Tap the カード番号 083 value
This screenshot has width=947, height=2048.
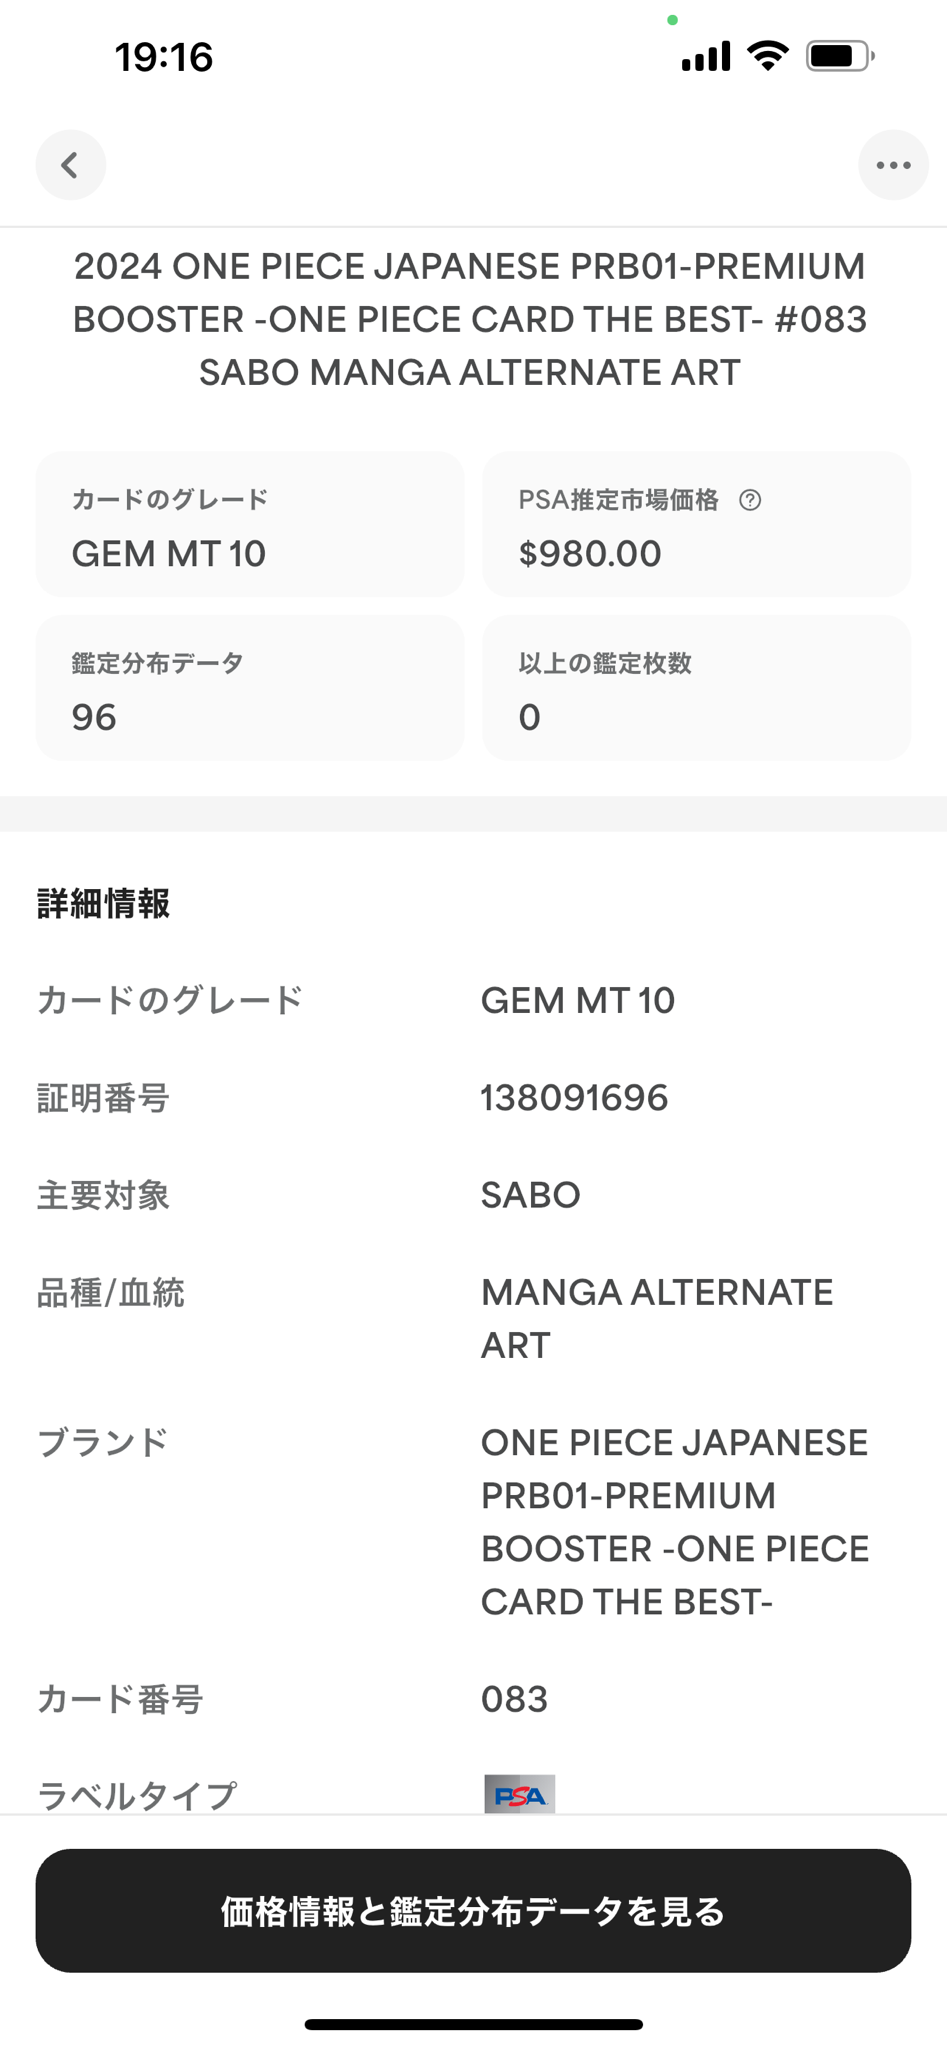[x=514, y=1699]
